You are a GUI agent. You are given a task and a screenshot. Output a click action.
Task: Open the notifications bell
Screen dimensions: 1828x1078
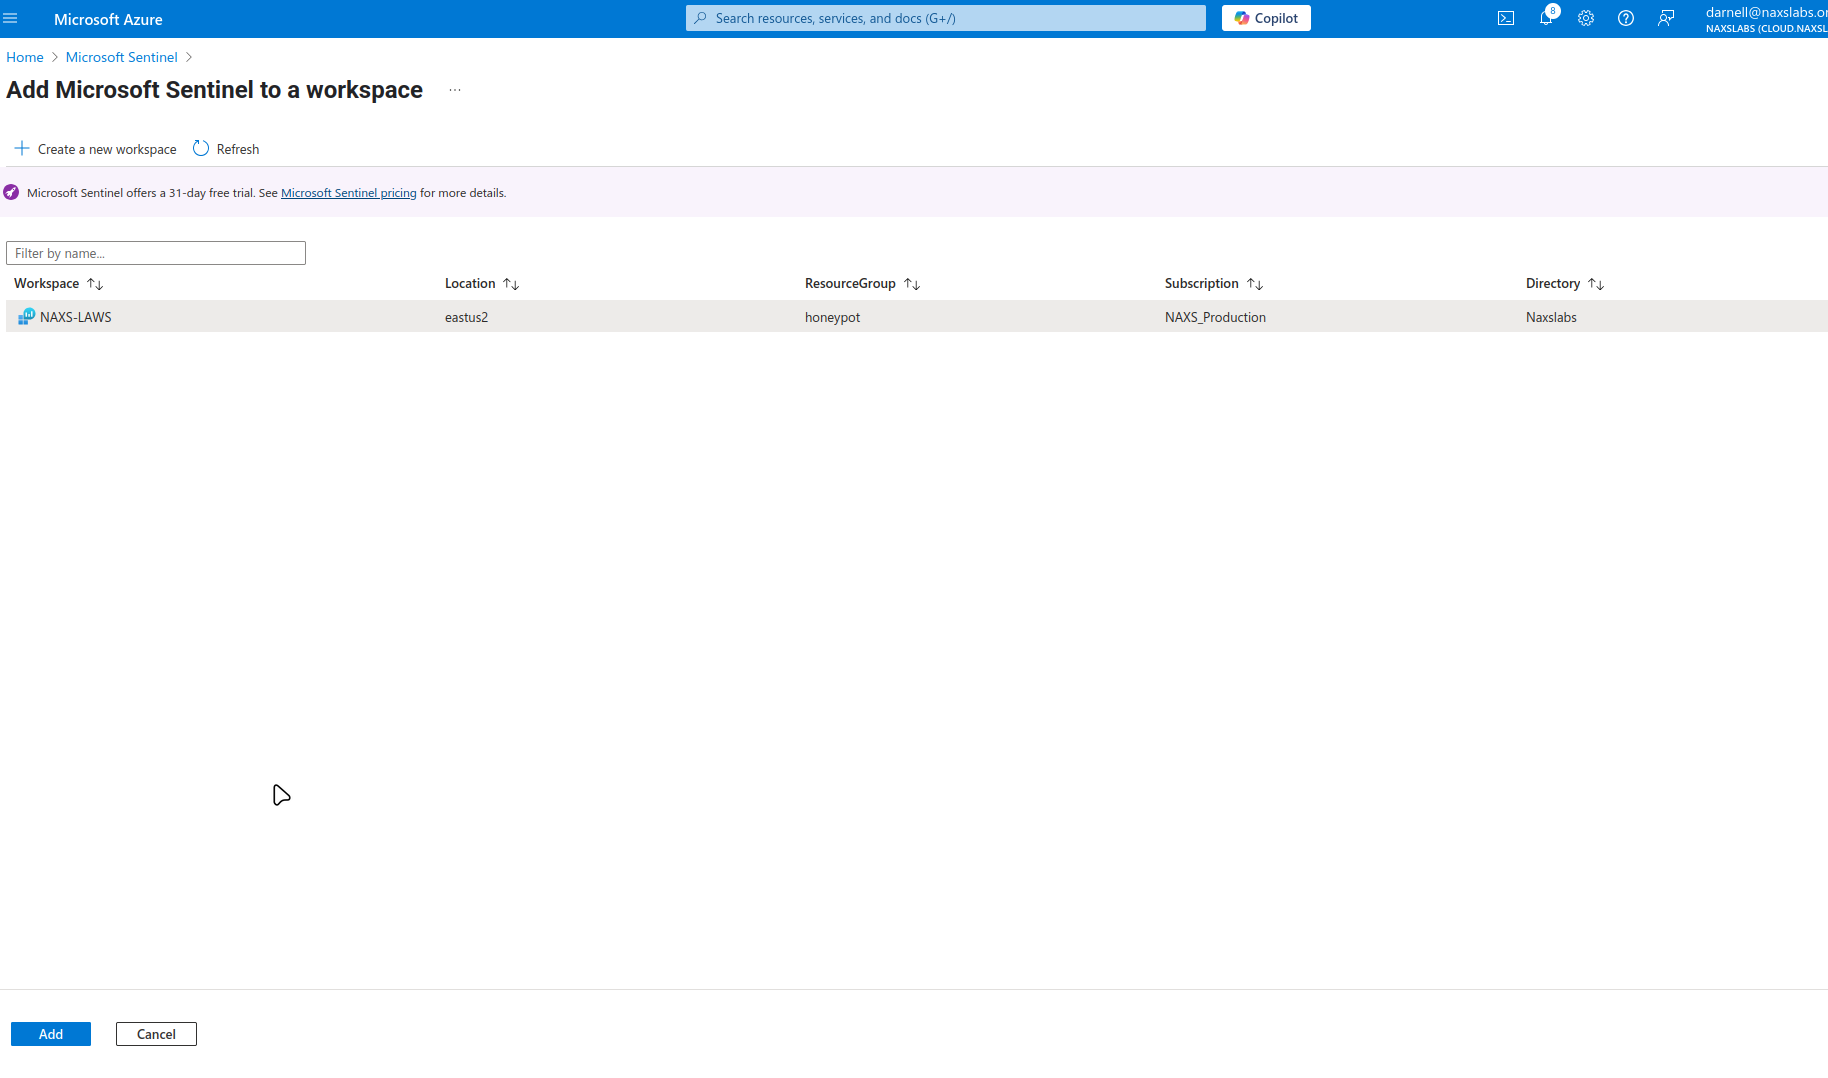pos(1546,18)
